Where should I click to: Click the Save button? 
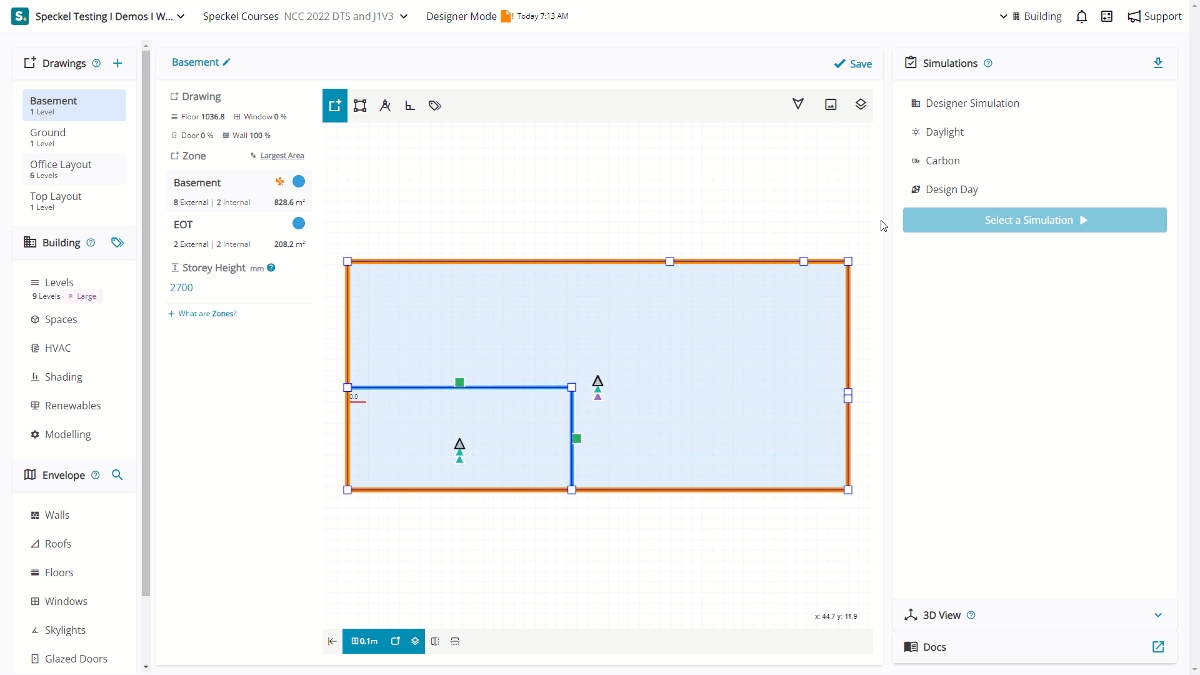click(853, 63)
